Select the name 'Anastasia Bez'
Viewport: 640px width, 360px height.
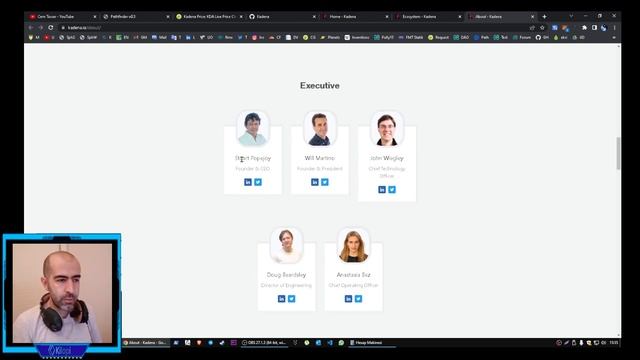tap(353, 275)
